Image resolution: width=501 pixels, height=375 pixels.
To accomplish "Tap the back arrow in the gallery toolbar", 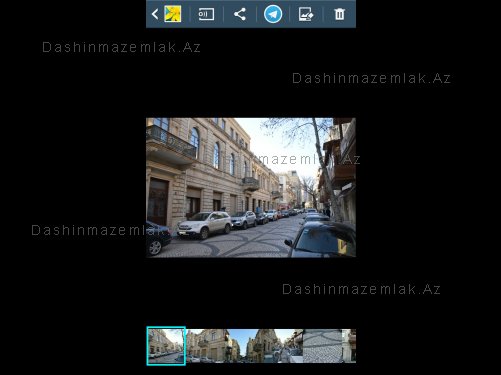I will 155,14.
